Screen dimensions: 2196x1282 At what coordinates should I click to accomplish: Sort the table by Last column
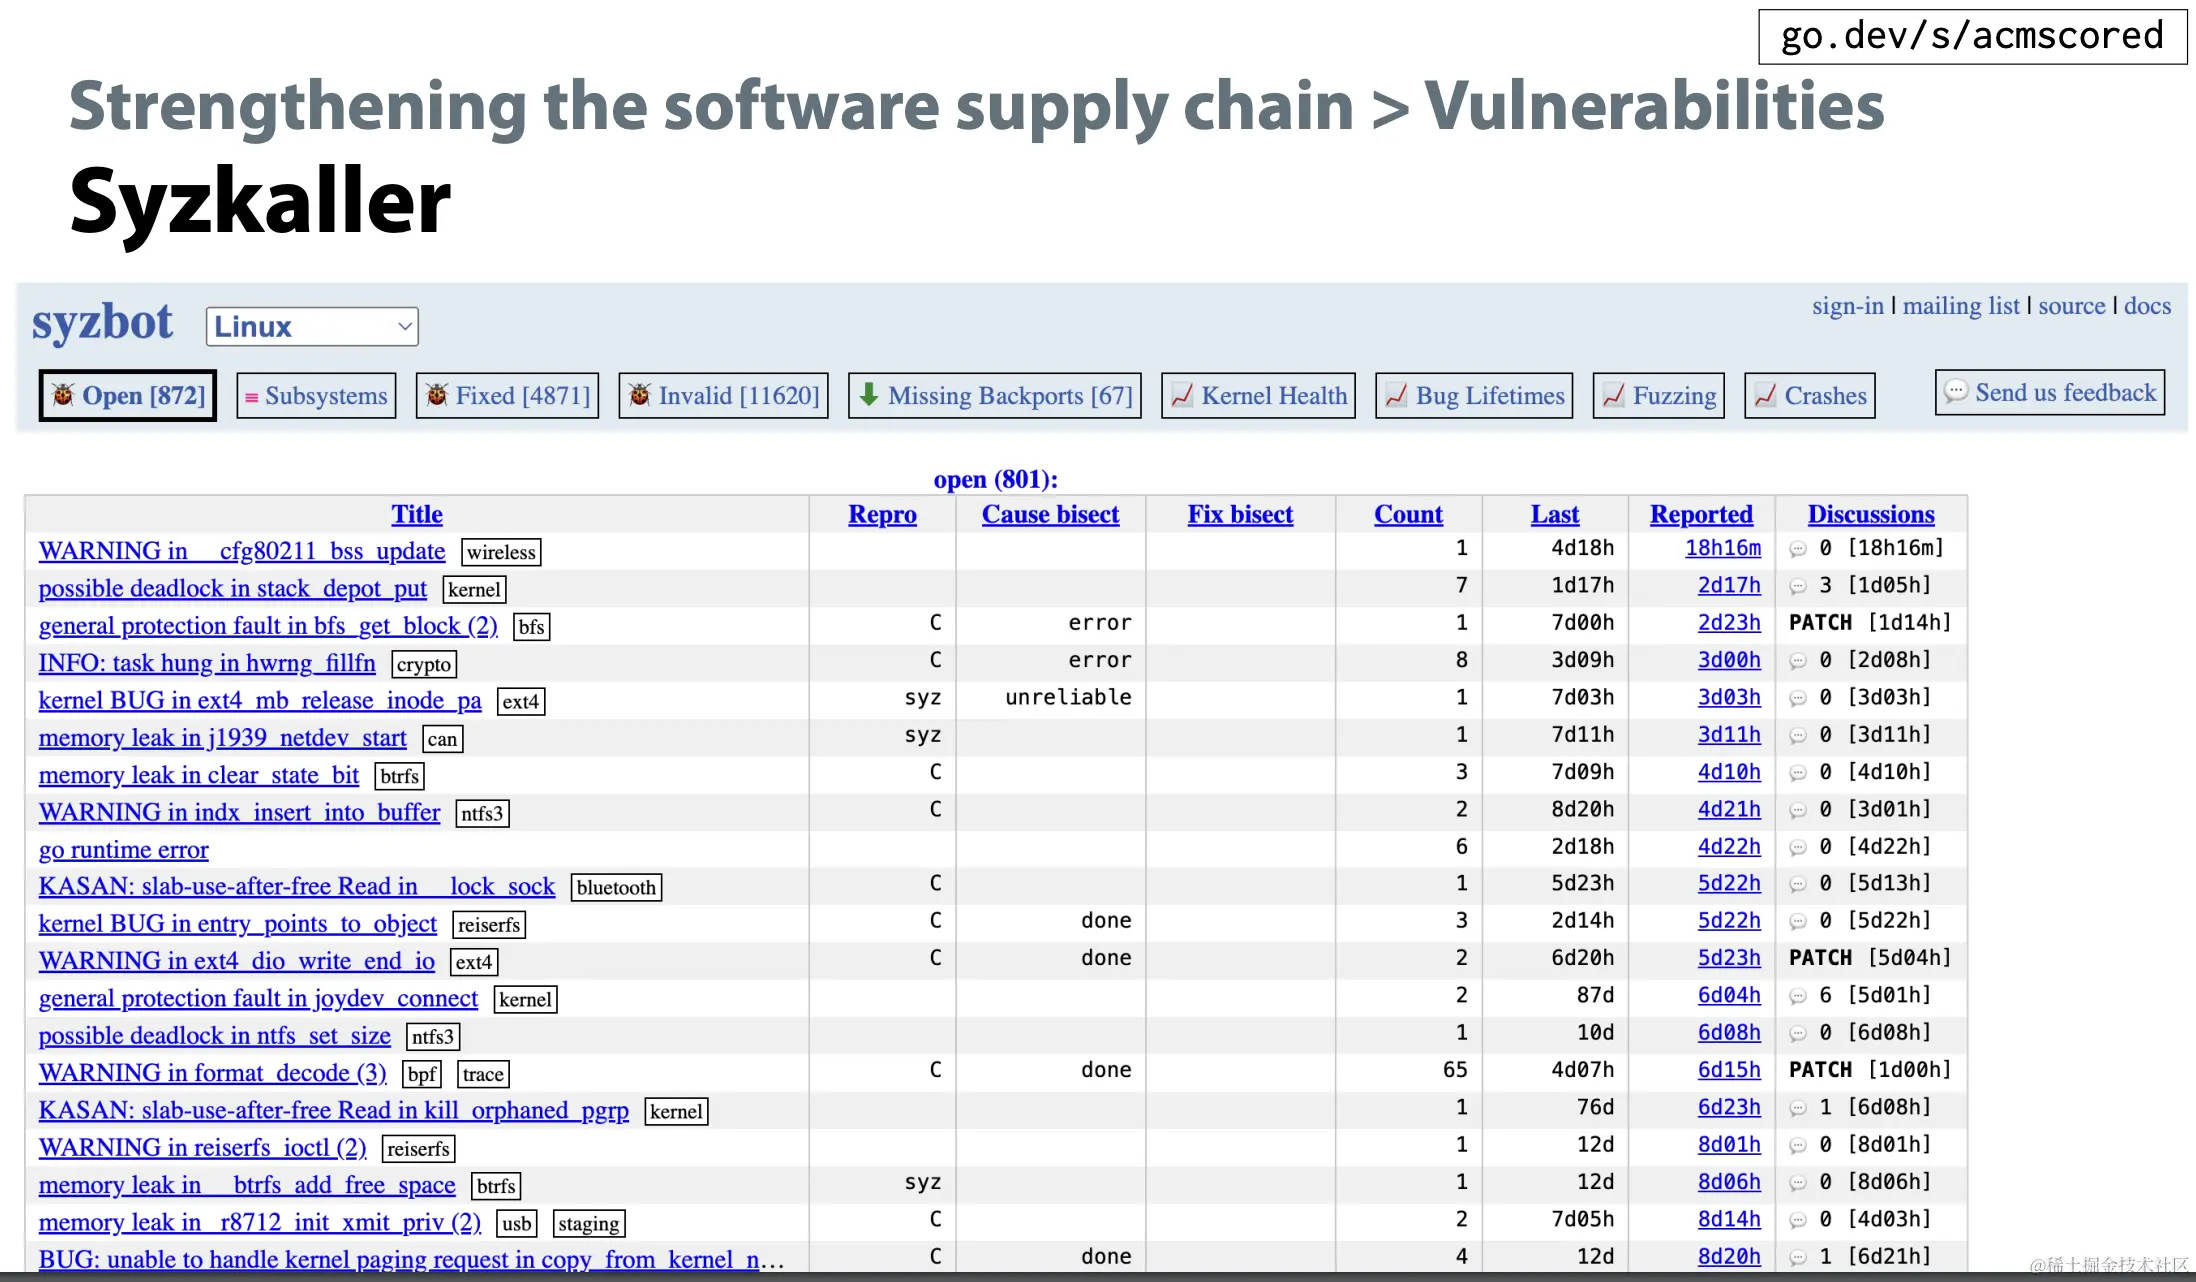coord(1554,514)
